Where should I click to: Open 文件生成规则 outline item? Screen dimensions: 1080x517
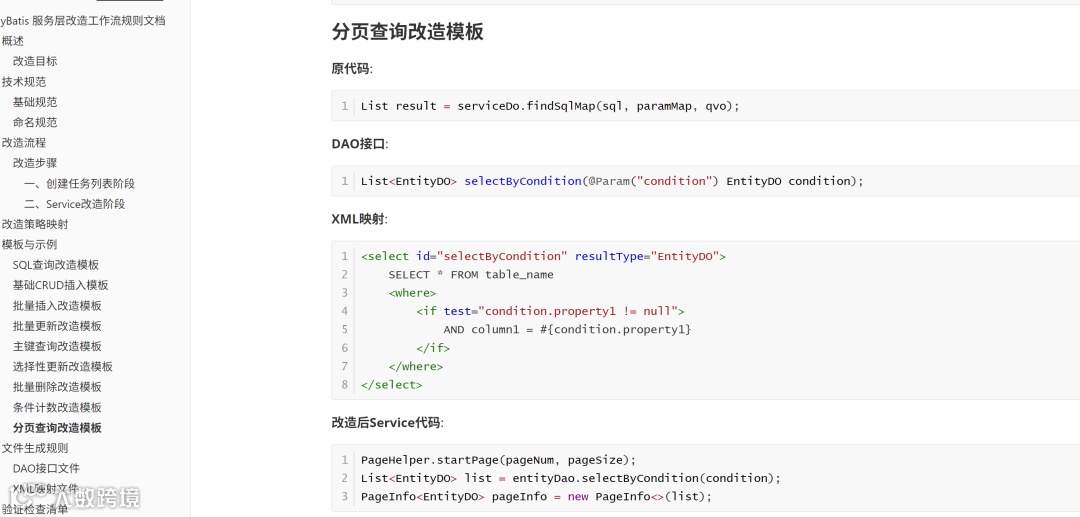tap(35, 448)
